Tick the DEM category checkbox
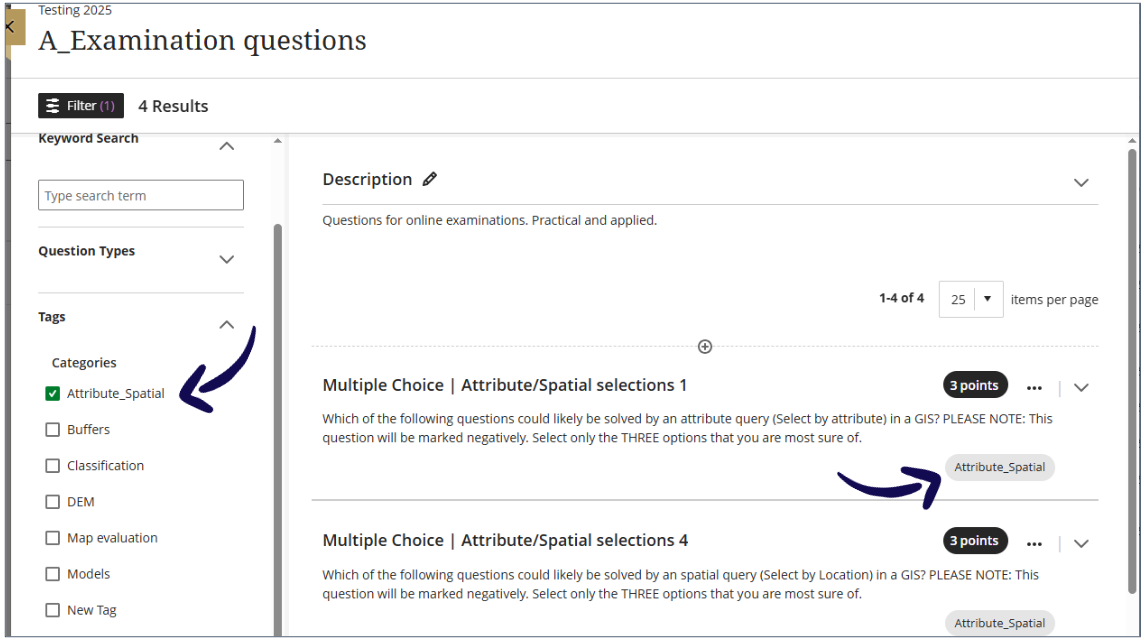1145x642 pixels. (x=53, y=501)
